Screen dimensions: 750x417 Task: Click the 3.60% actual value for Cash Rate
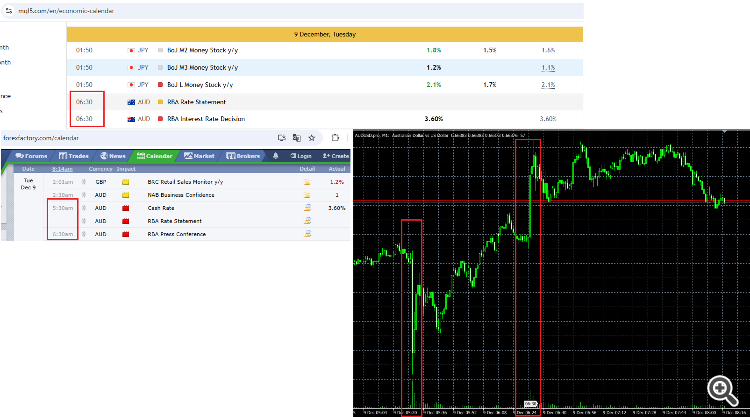pos(337,208)
